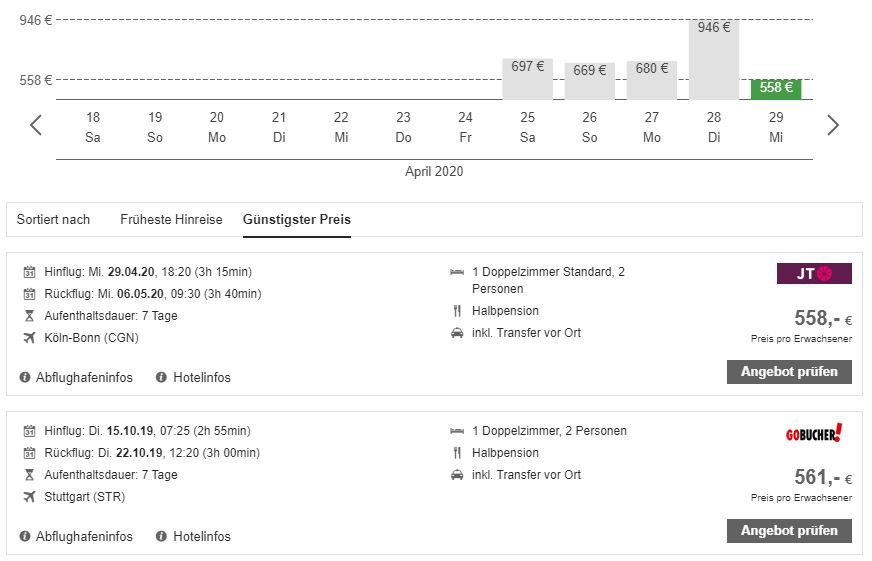Viewport: 872px width, 561px height.
Task: Select the Günstigster Preis sorting tab
Action: point(297,219)
